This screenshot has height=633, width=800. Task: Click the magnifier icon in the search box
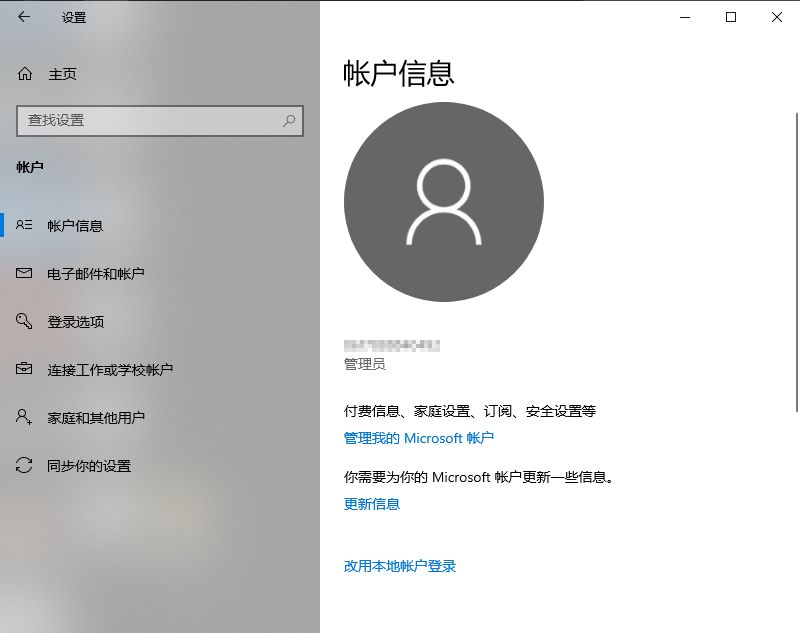pos(288,121)
